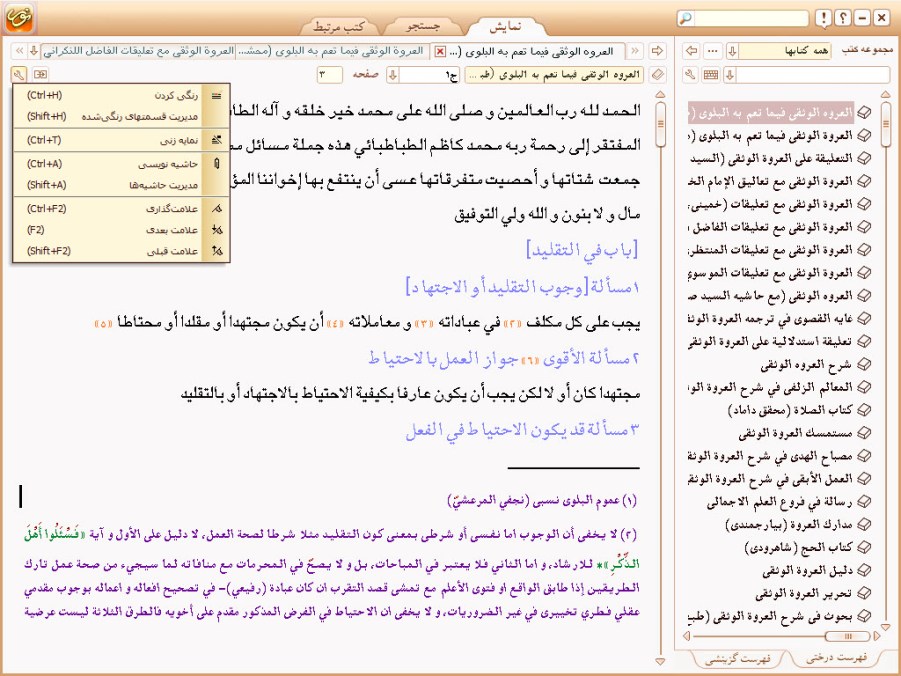Click footnote marker «٥» after محتاطا
Viewport: 901px width, 676px height.
pos(103,324)
